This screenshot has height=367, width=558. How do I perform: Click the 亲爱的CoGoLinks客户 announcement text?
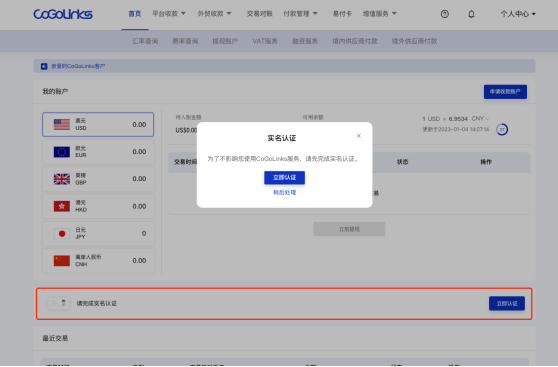click(x=78, y=66)
